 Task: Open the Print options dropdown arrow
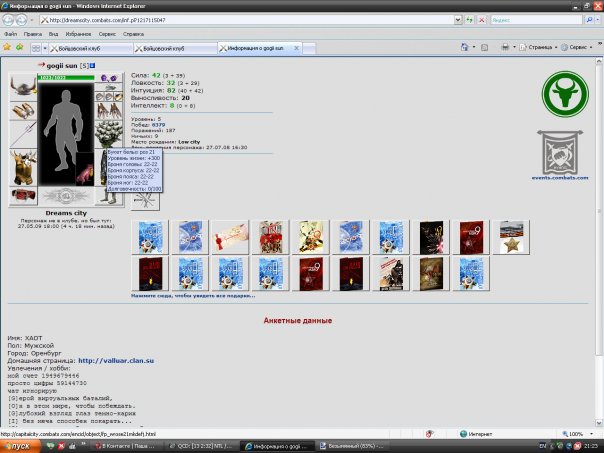514,47
